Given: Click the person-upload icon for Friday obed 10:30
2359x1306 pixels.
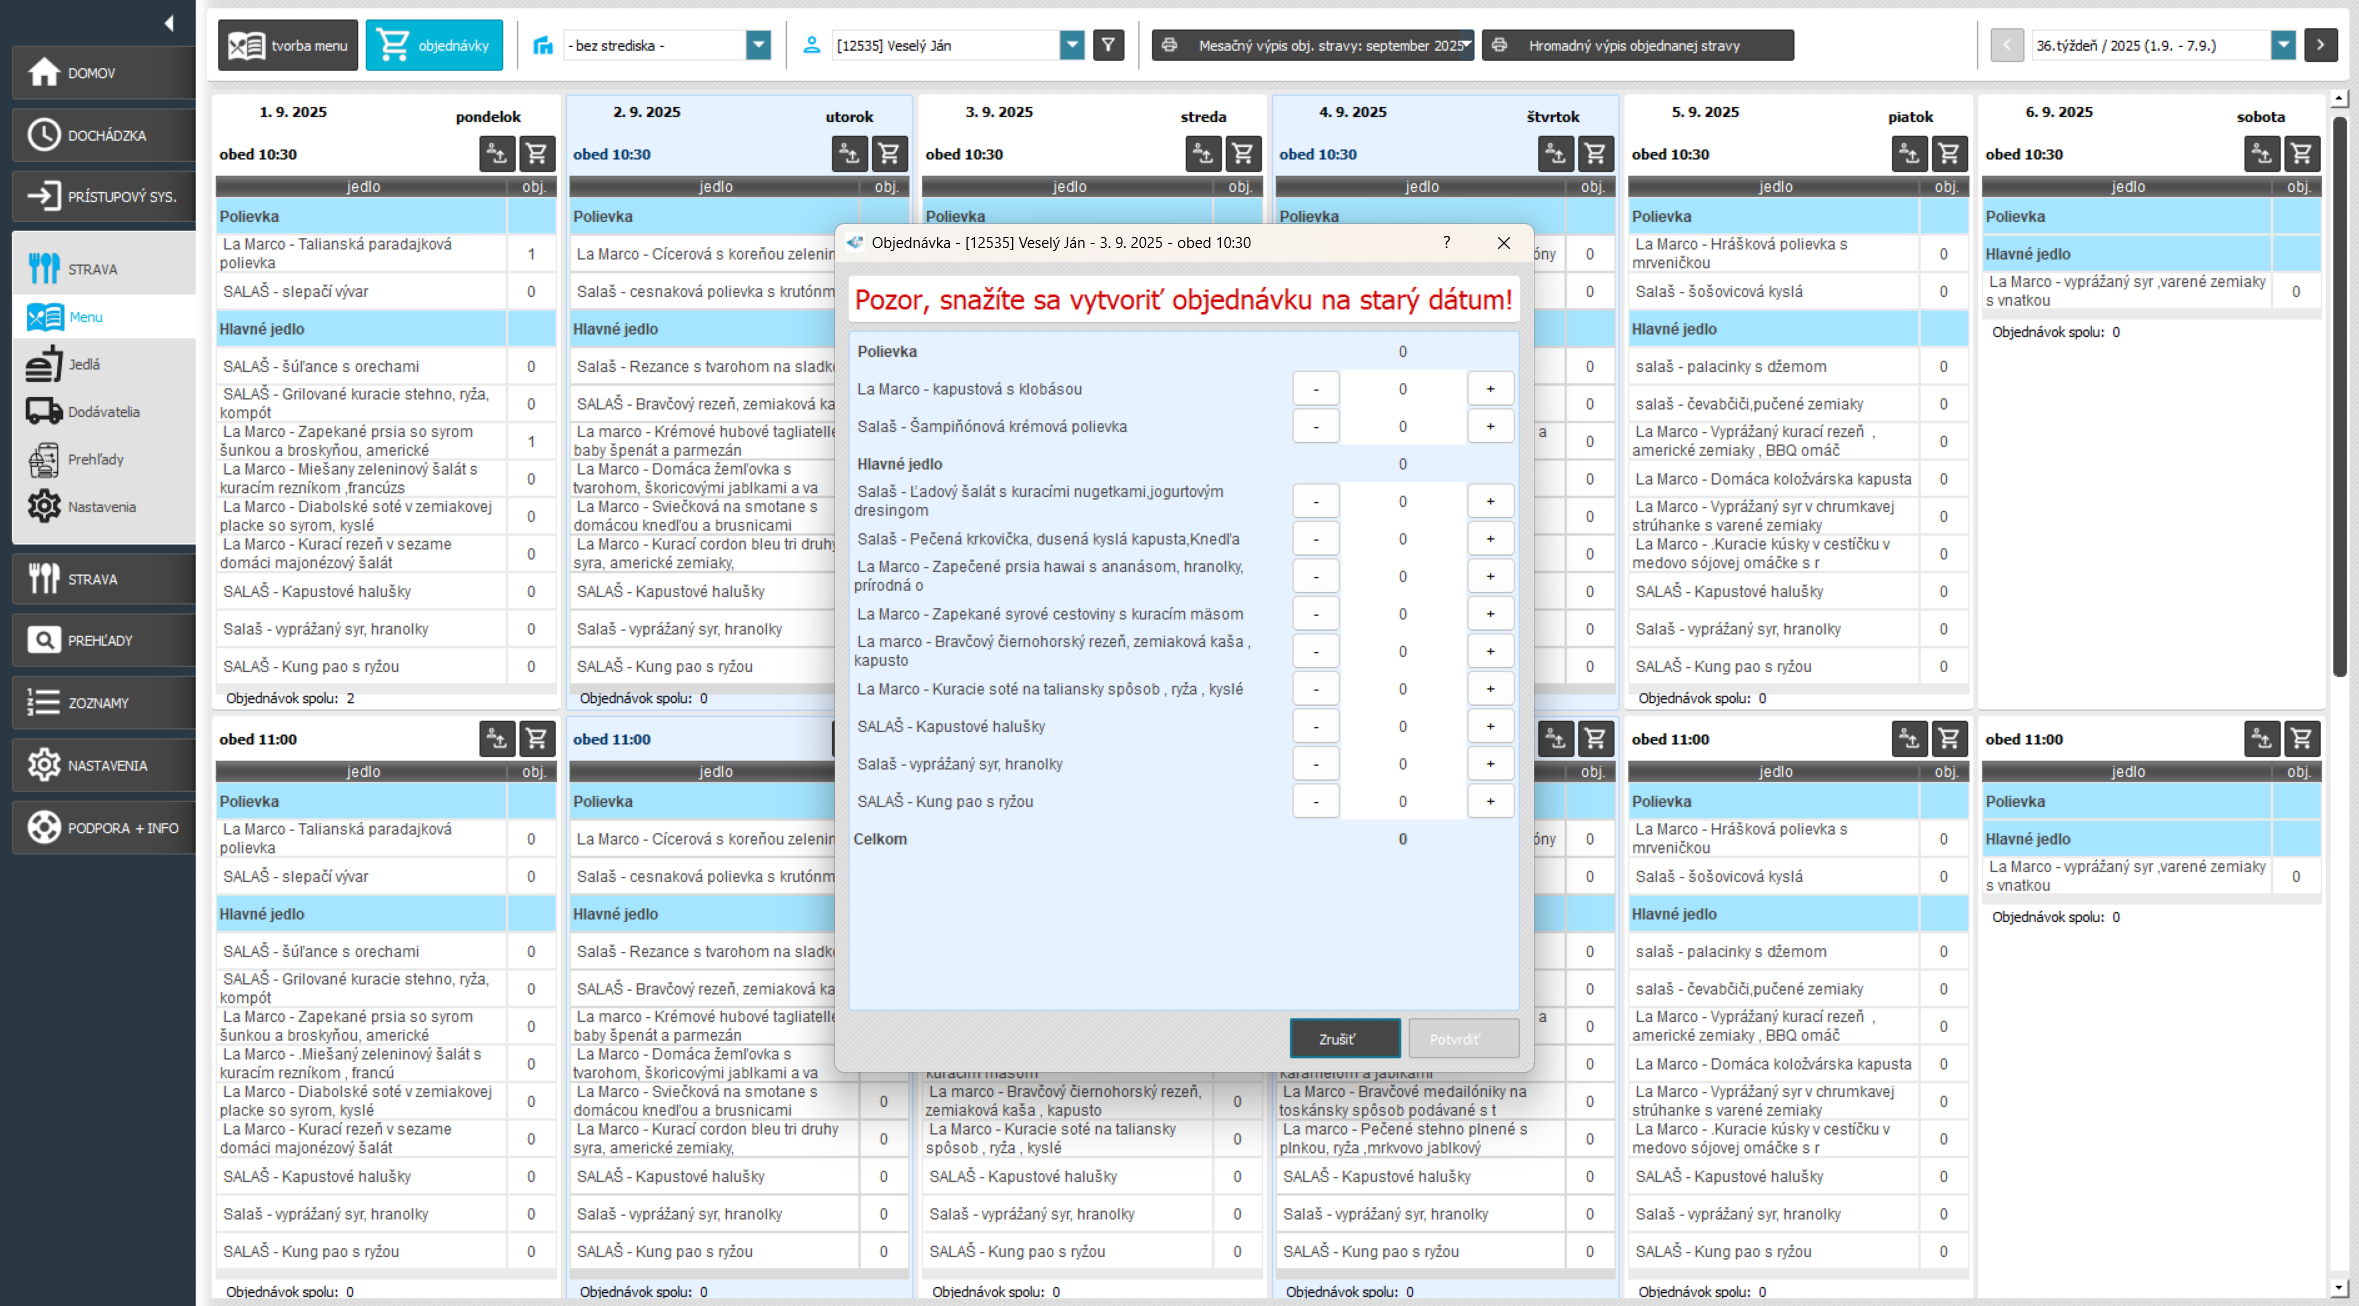Looking at the screenshot, I should pos(1909,154).
